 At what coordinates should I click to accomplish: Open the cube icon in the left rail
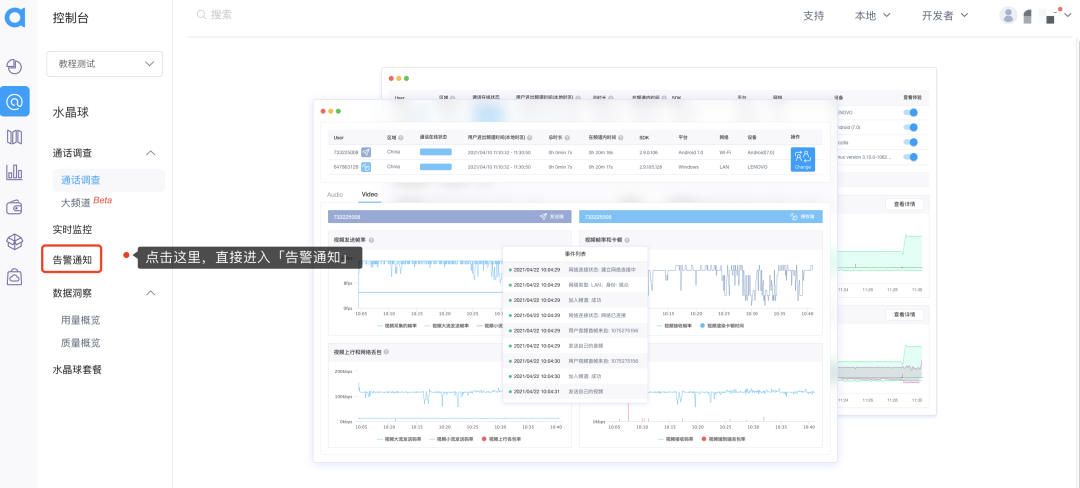[x=14, y=242]
